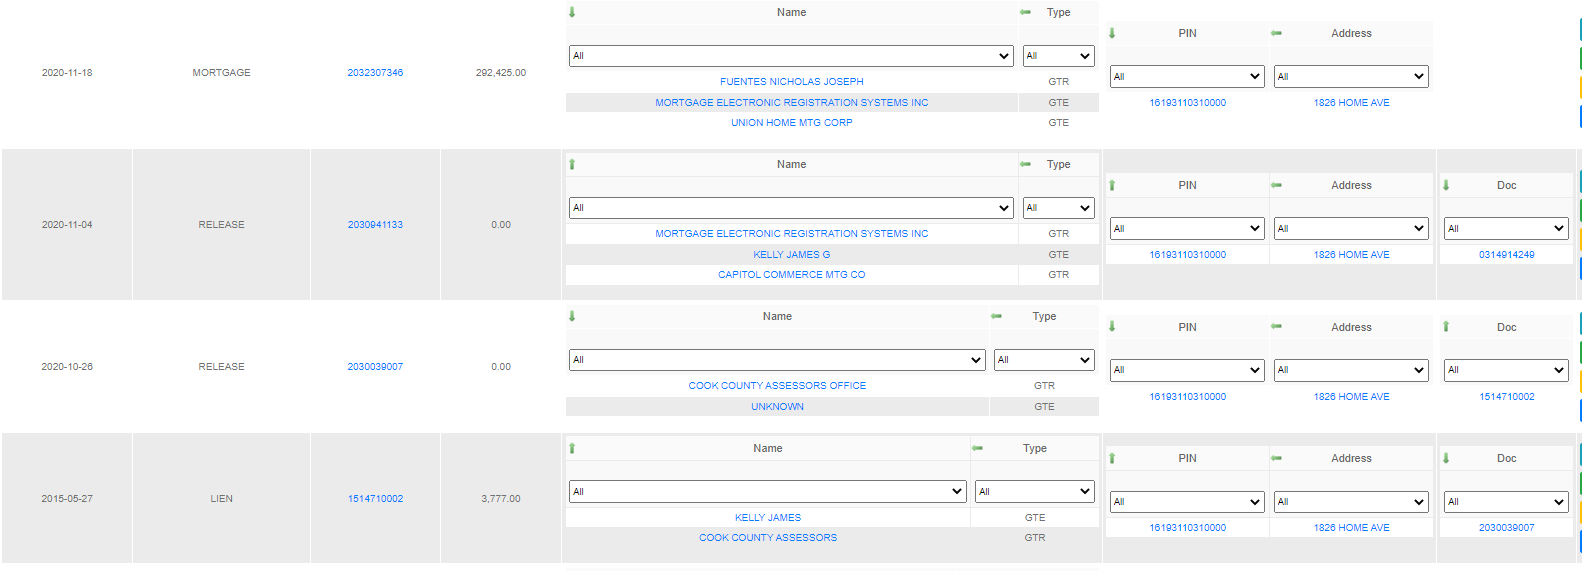The width and height of the screenshot is (1582, 571).
Task: Select the 2015-05-27 date cell
Action: 67,499
